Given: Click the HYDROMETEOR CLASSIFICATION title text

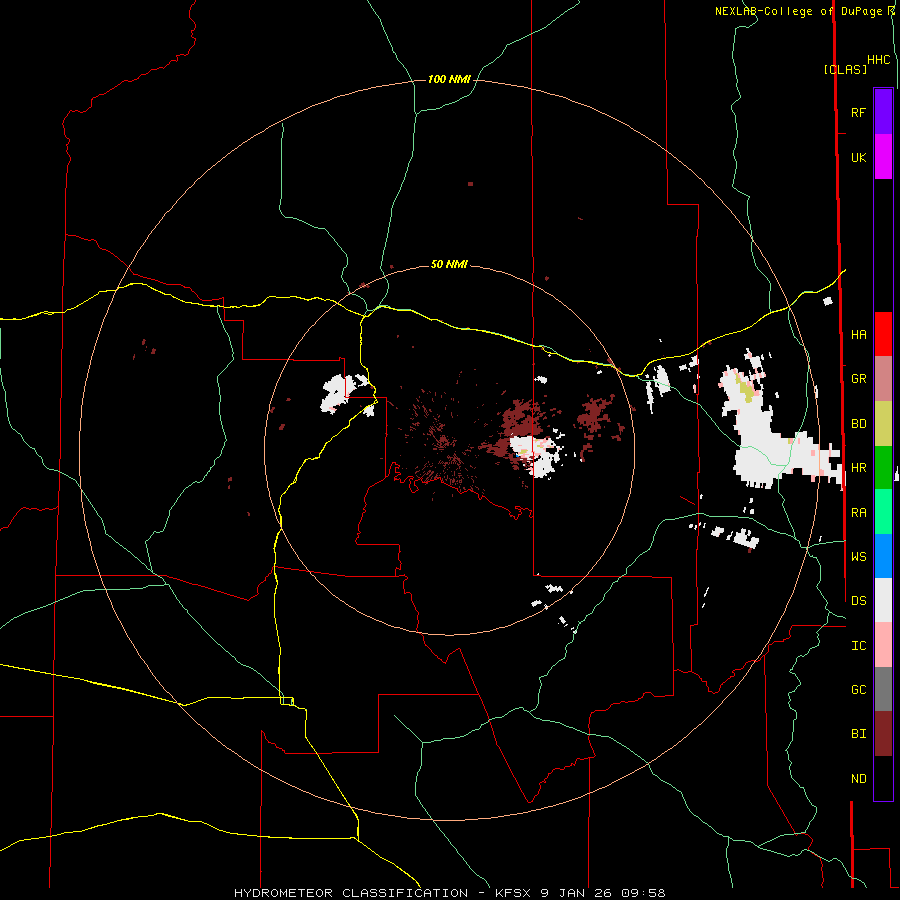Looking at the screenshot, I should 351,893.
